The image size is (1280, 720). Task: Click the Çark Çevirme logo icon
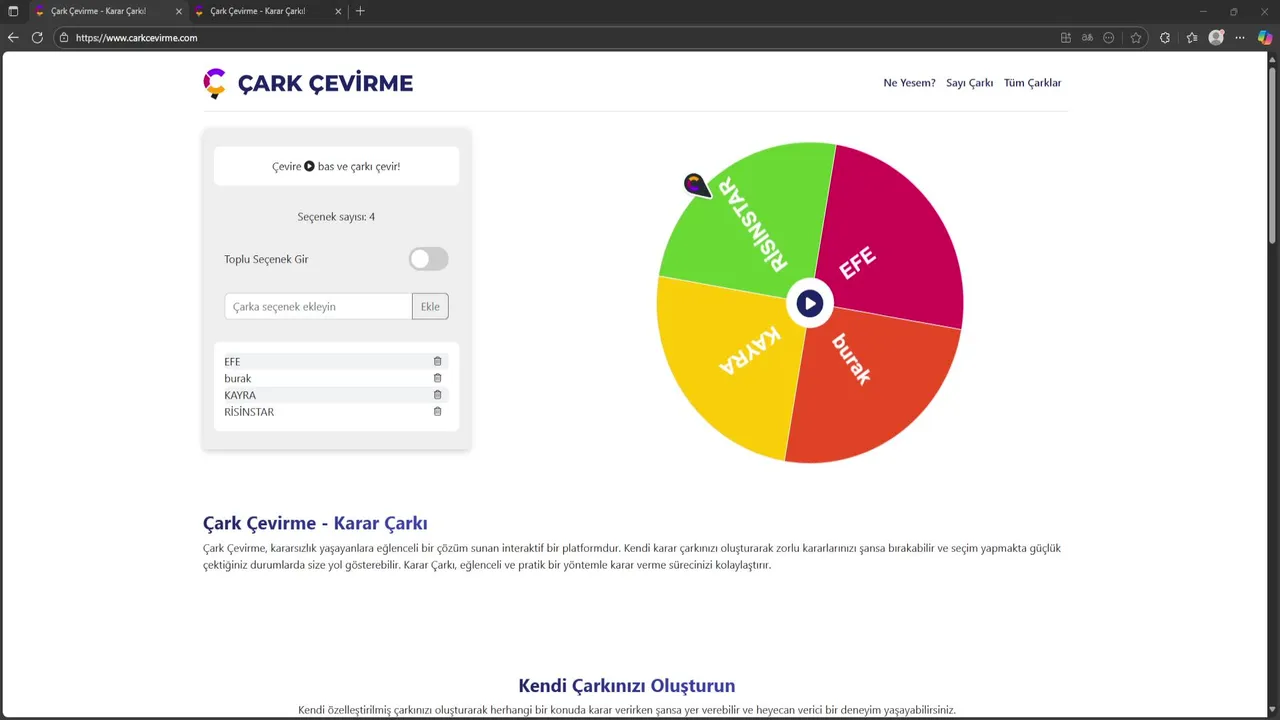pos(214,83)
